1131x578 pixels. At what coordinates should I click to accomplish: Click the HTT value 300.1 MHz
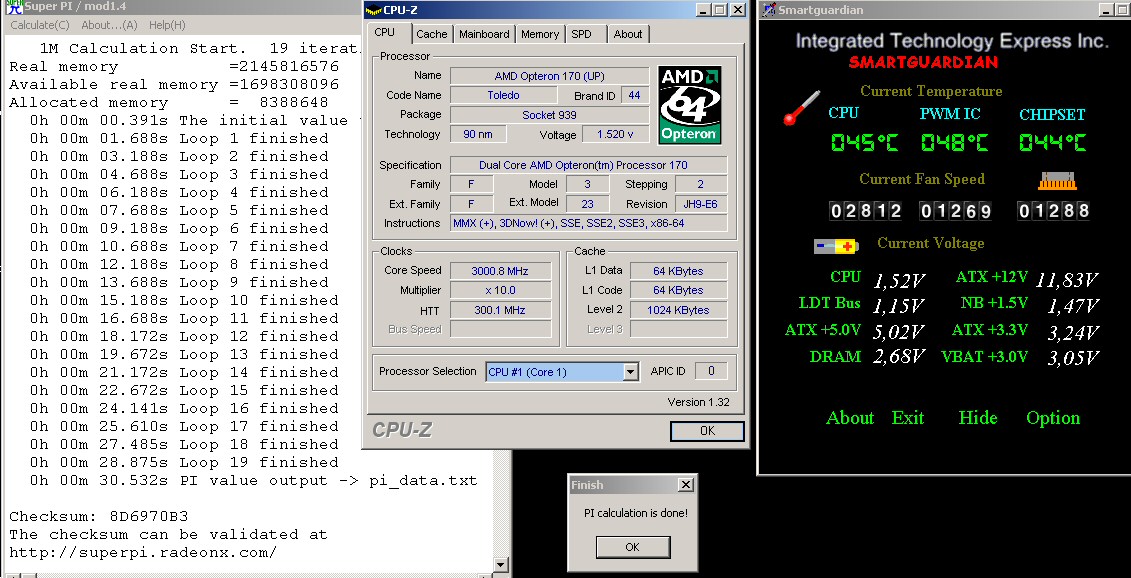click(x=501, y=310)
